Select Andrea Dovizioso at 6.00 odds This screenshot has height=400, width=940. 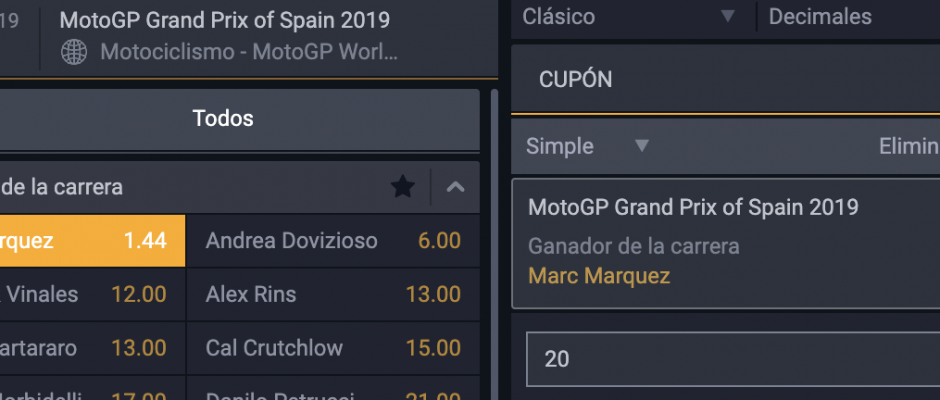click(333, 240)
